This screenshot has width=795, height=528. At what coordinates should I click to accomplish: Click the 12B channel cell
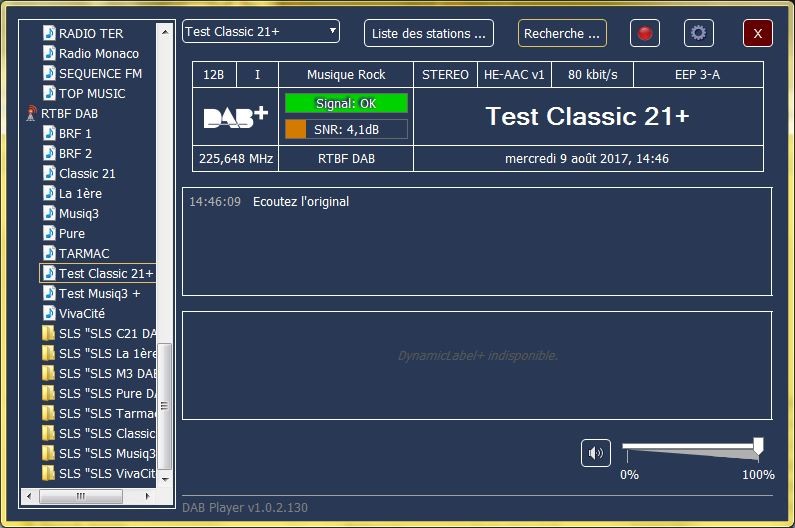[x=214, y=75]
